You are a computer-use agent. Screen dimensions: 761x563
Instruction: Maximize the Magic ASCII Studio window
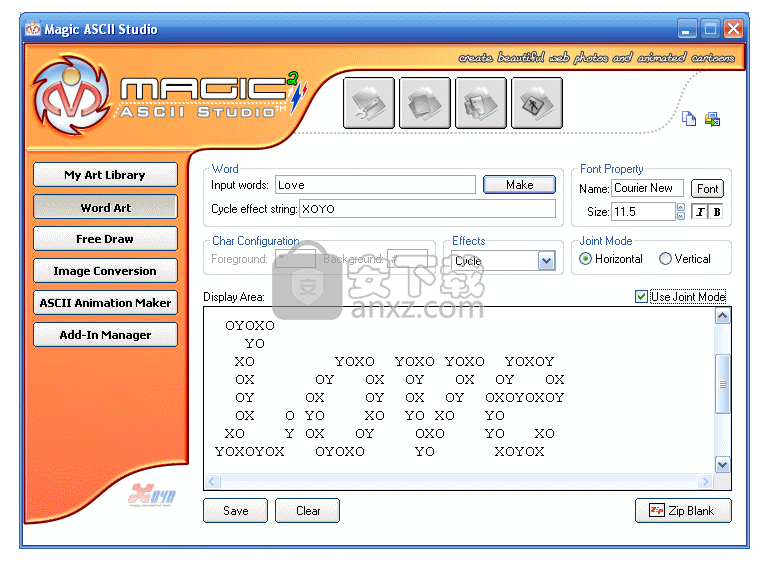[710, 29]
